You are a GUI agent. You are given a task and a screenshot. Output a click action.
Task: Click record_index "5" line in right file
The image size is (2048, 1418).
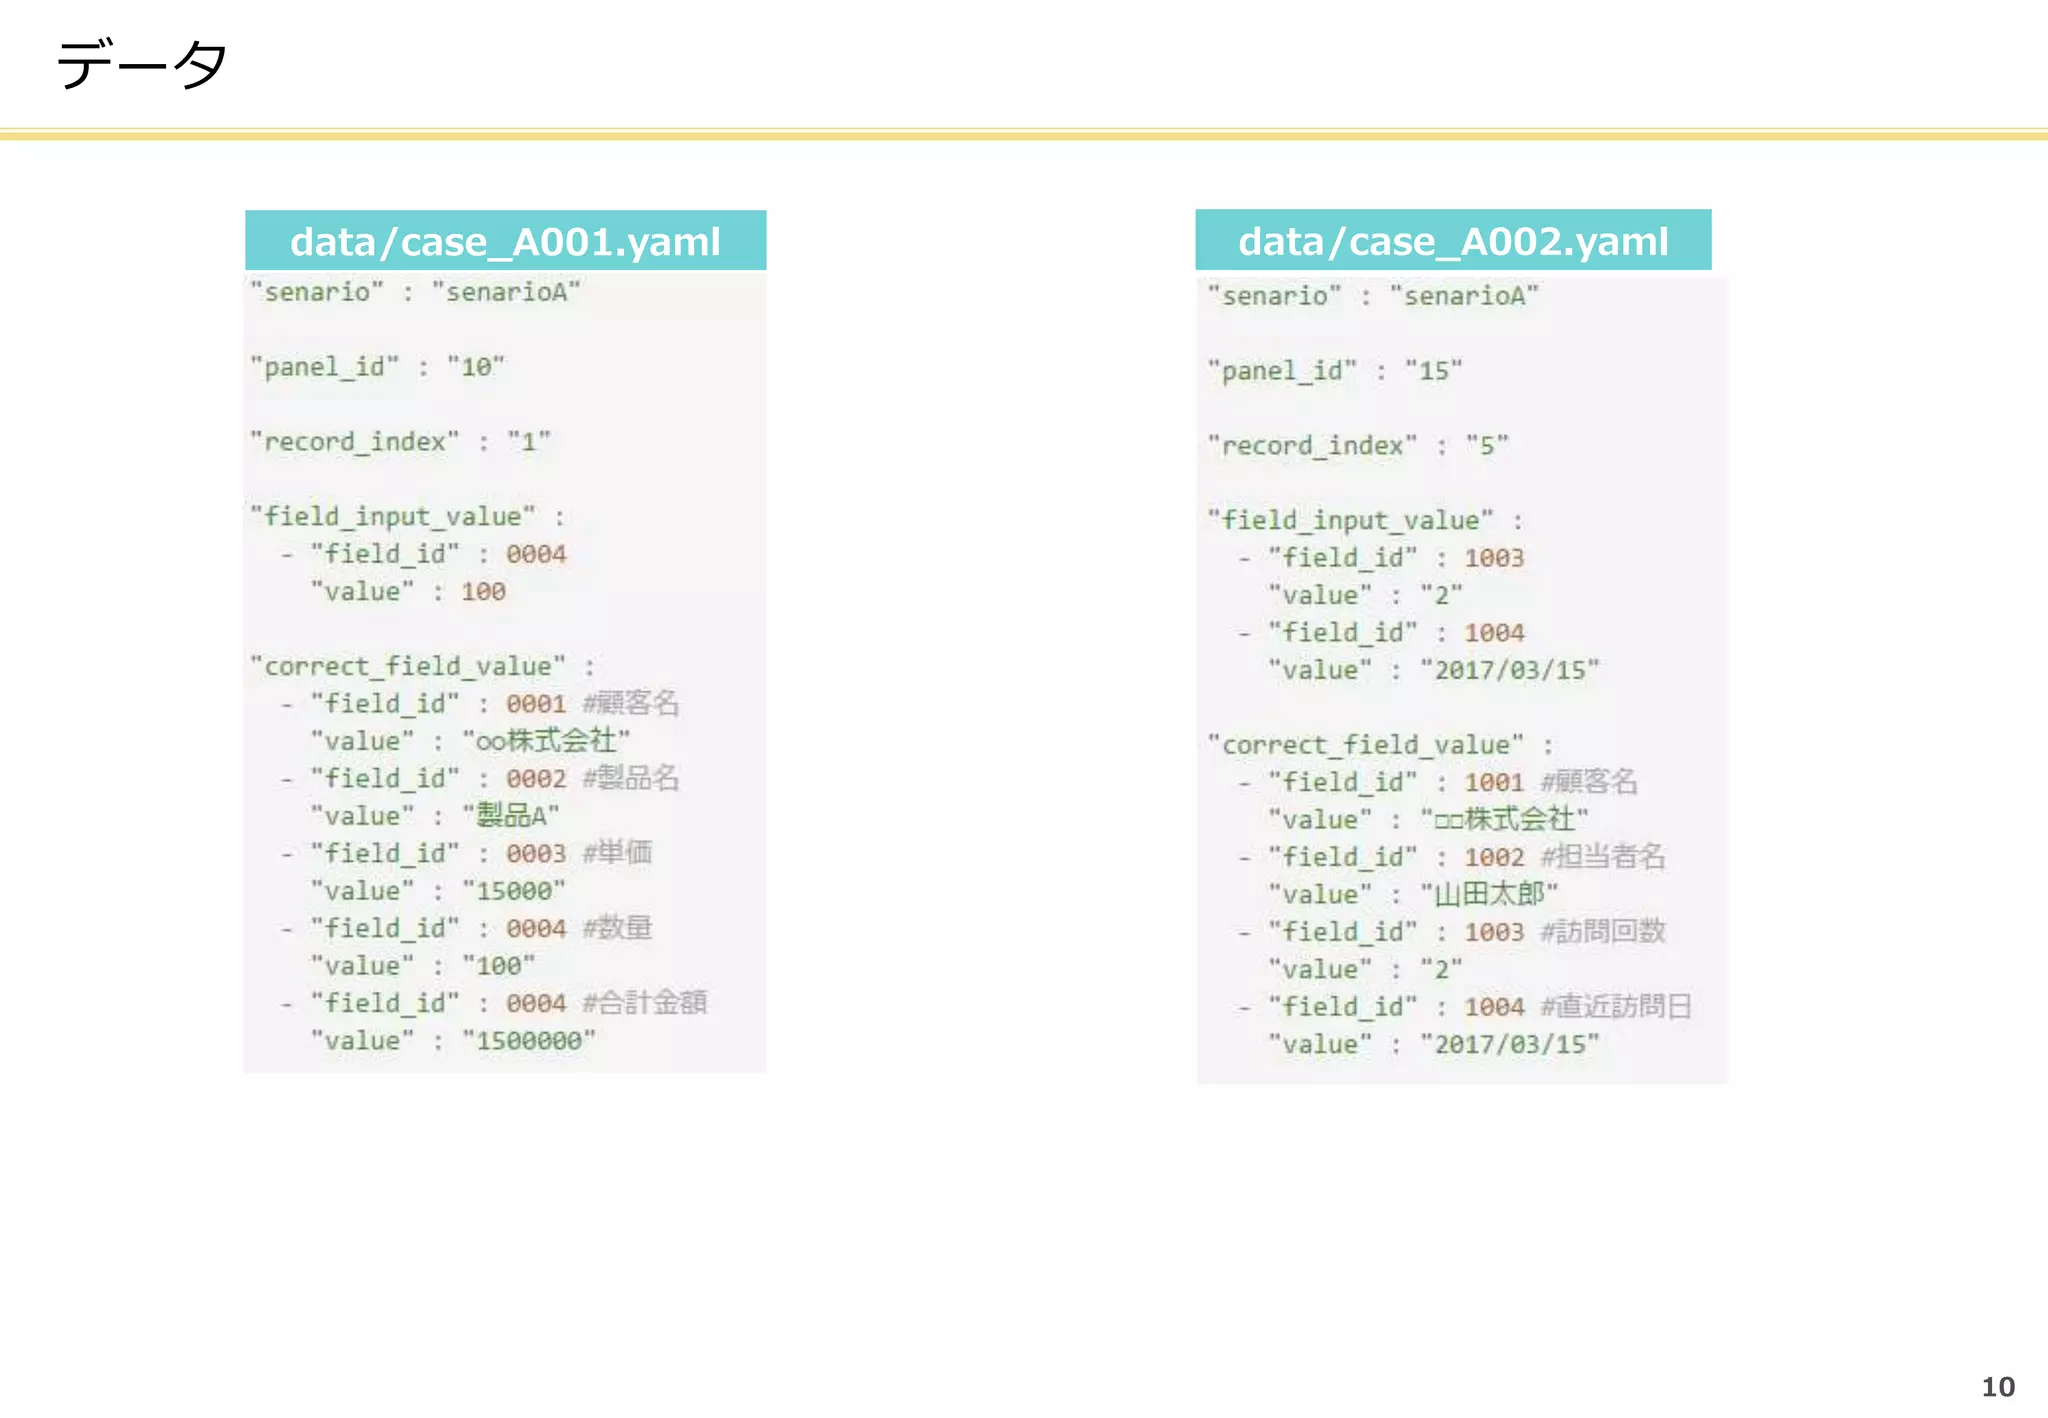coord(1357,446)
